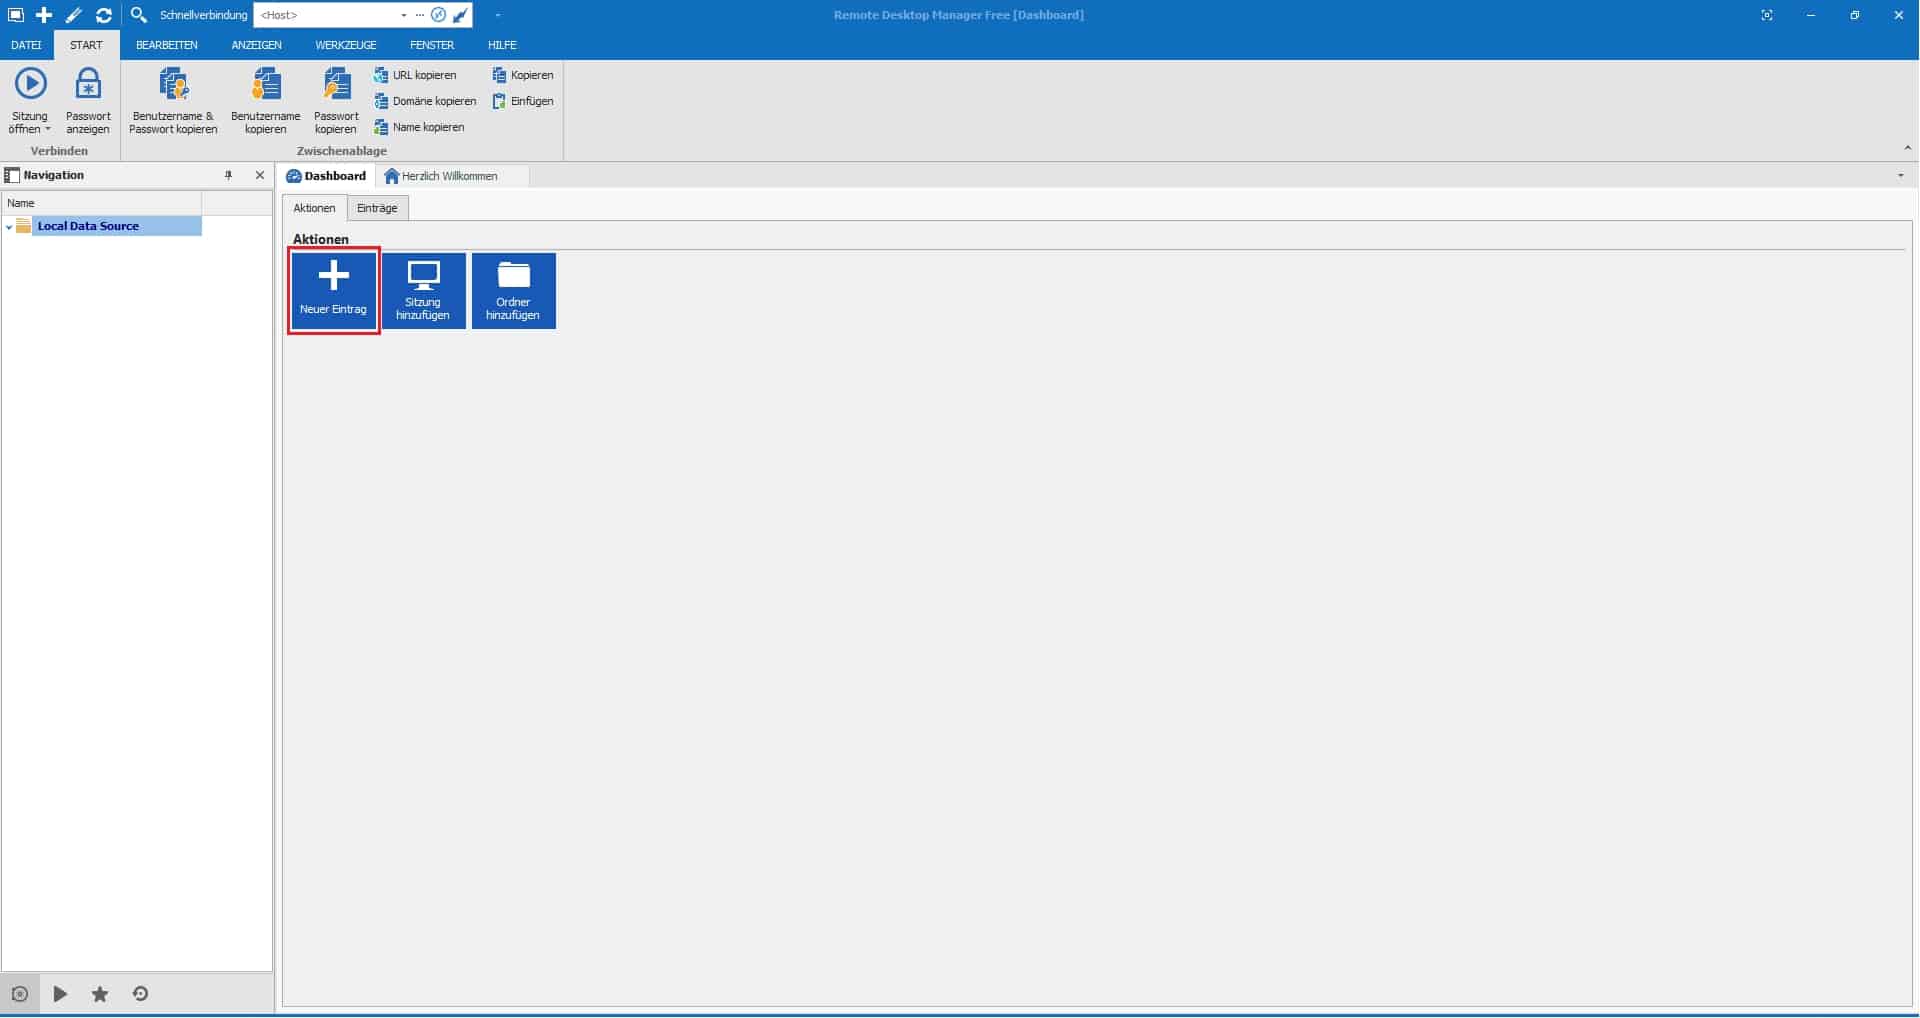This screenshot has width=1920, height=1018.
Task: Pin the Navigation panel
Action: (x=229, y=174)
